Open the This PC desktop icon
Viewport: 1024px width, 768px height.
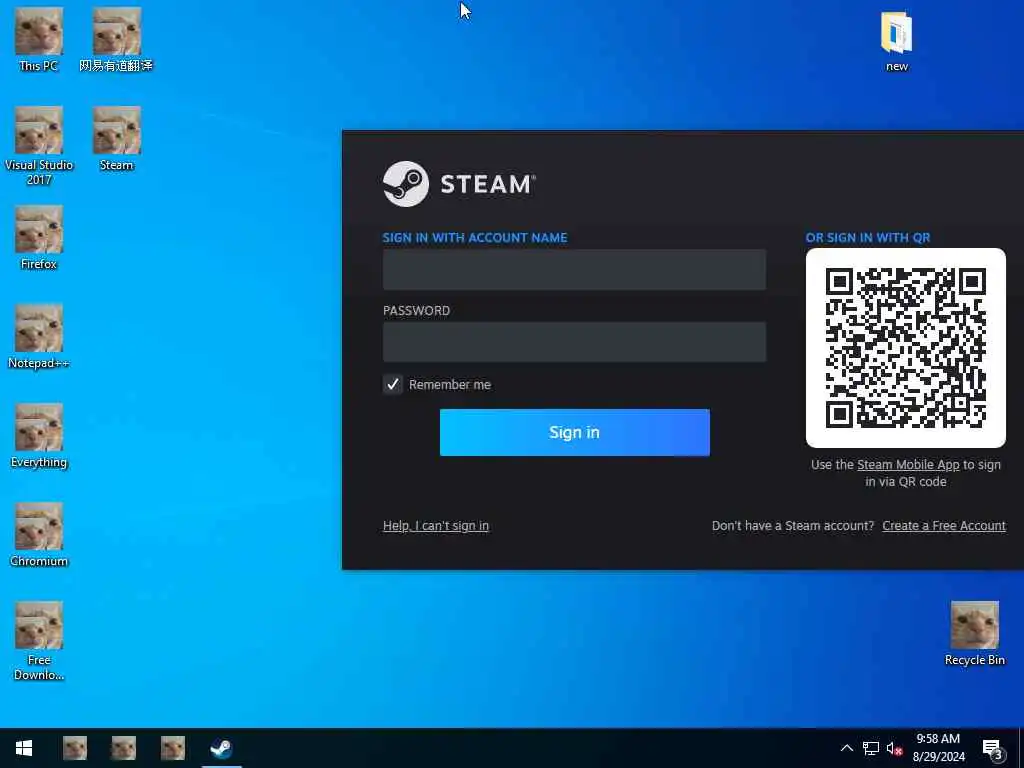tap(39, 39)
